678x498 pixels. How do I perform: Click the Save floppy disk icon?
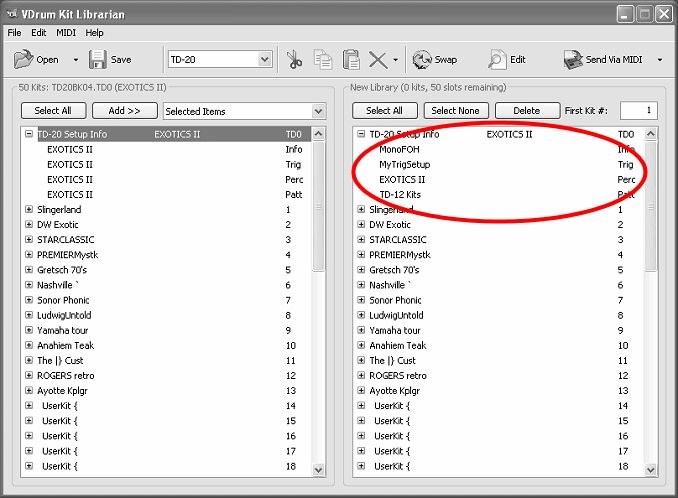[x=98, y=60]
